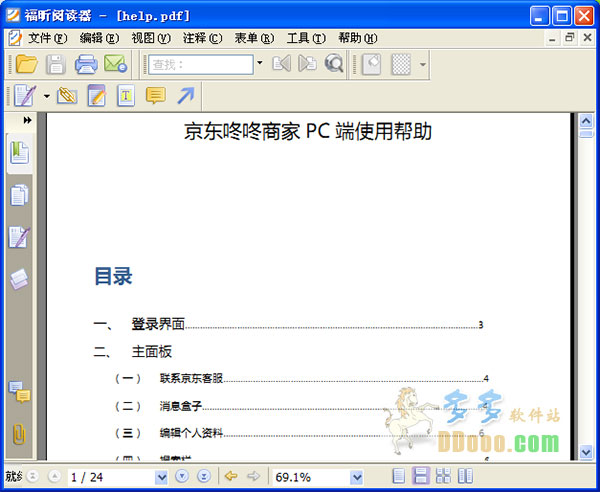Open a file with the folder icon
This screenshot has width=600, height=492.
tap(26, 64)
